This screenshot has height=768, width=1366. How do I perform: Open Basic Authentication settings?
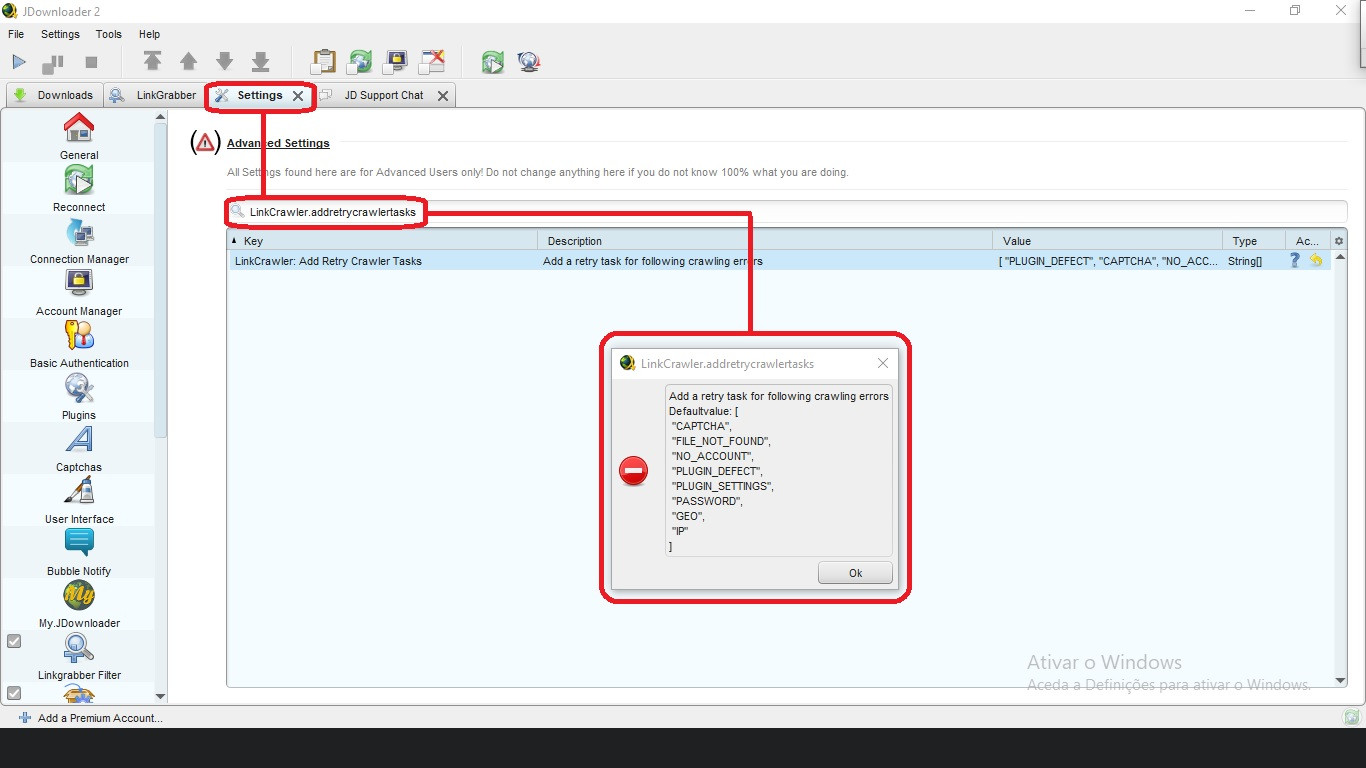79,344
